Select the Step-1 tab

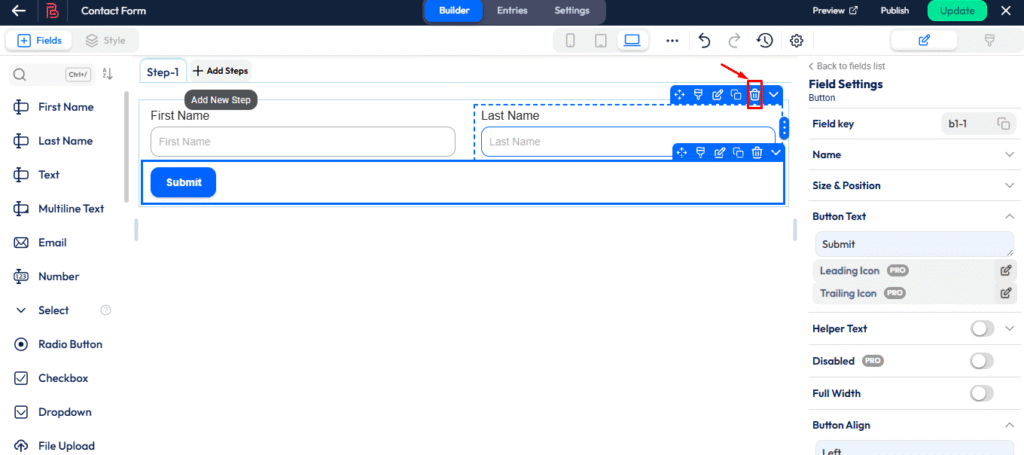[163, 72]
